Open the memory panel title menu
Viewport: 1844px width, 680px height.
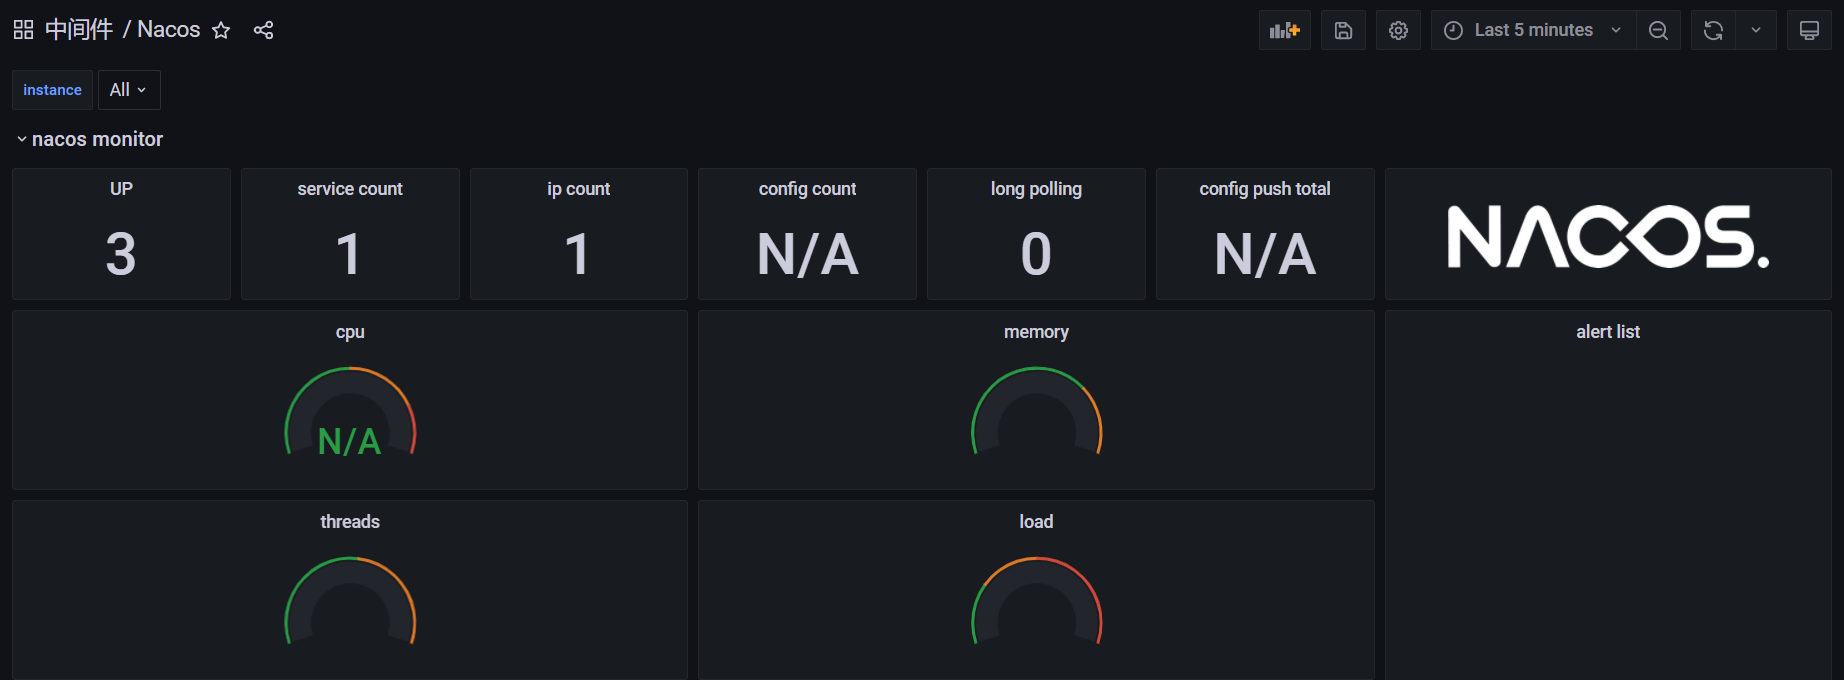point(1036,332)
